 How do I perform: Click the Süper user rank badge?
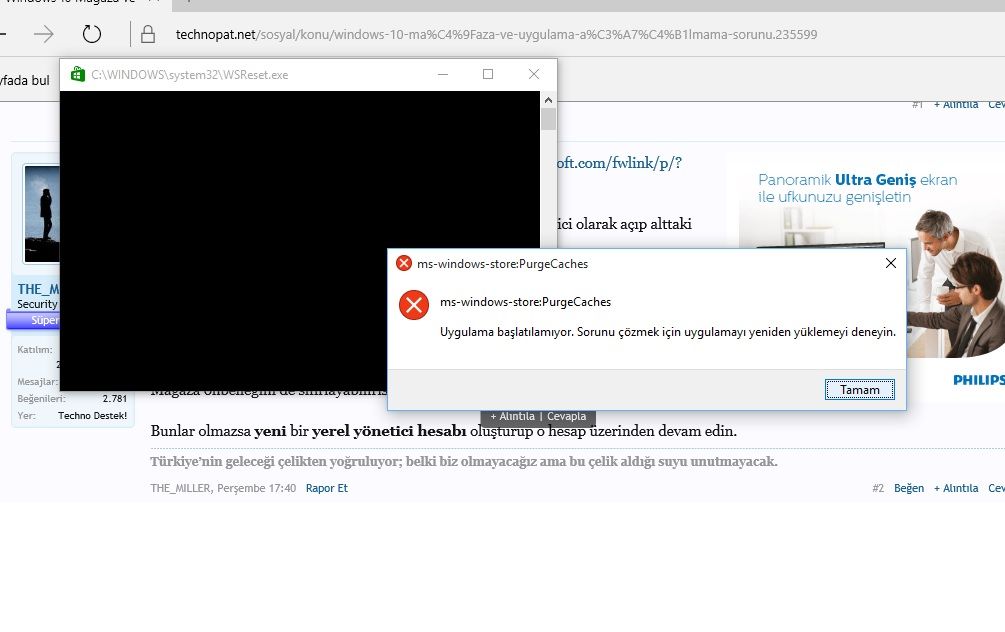[x=33, y=319]
